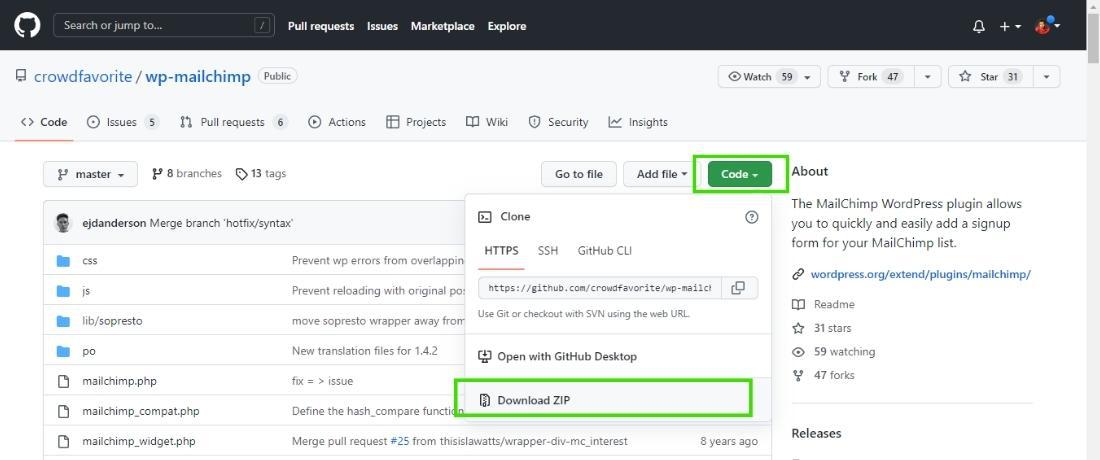
Task: Expand the Star lists dropdown arrow
Action: tap(1047, 76)
